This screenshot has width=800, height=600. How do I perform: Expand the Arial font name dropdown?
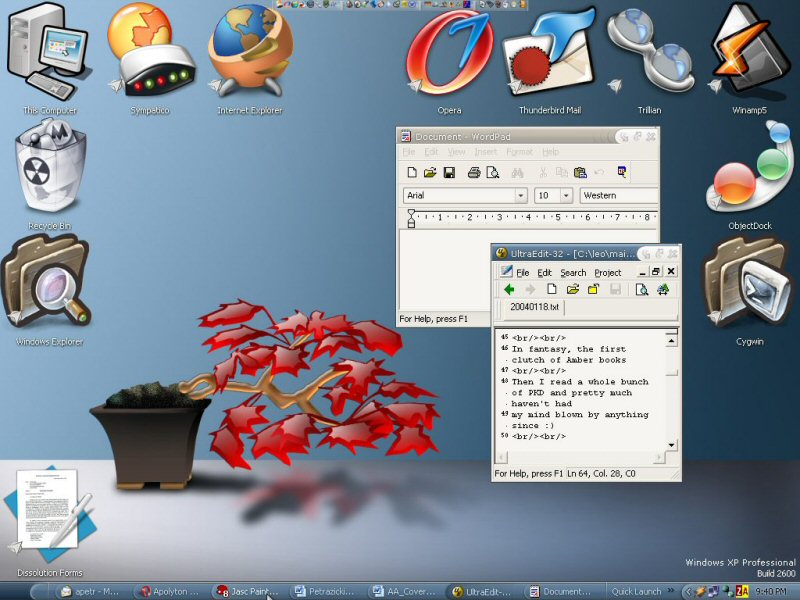point(521,196)
